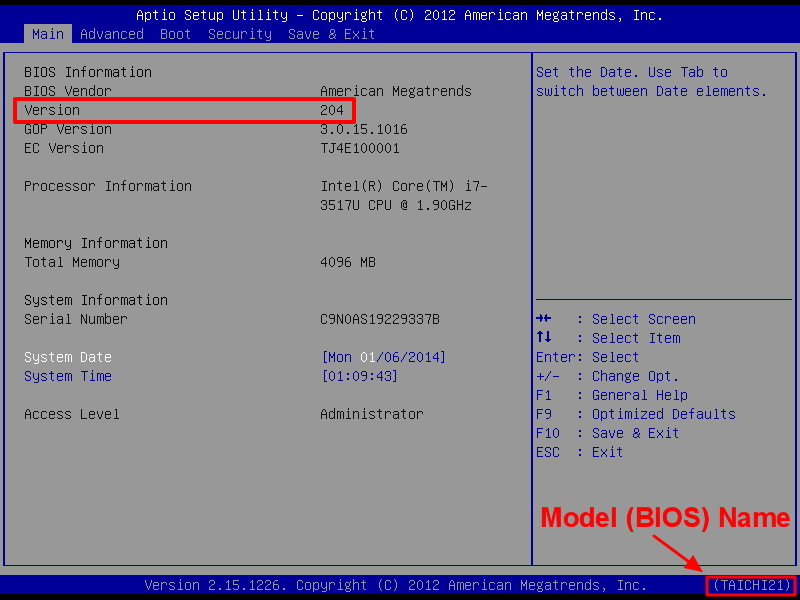Viewport: 800px width, 600px height.
Task: Click the System Date label
Action: 68,357
